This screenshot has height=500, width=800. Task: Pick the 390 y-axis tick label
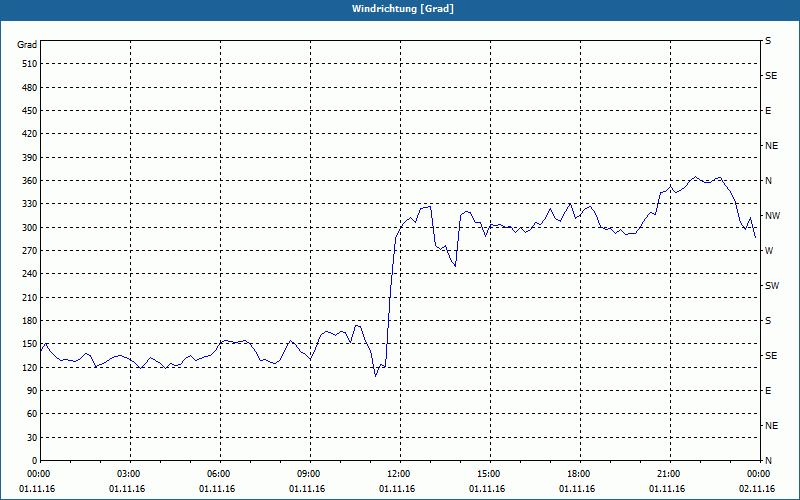tap(30, 158)
